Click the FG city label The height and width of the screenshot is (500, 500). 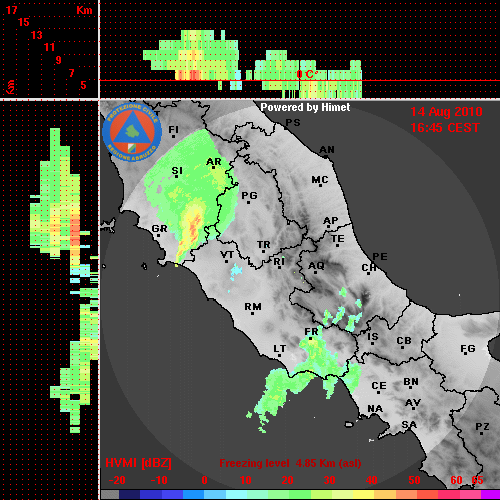coord(468,349)
